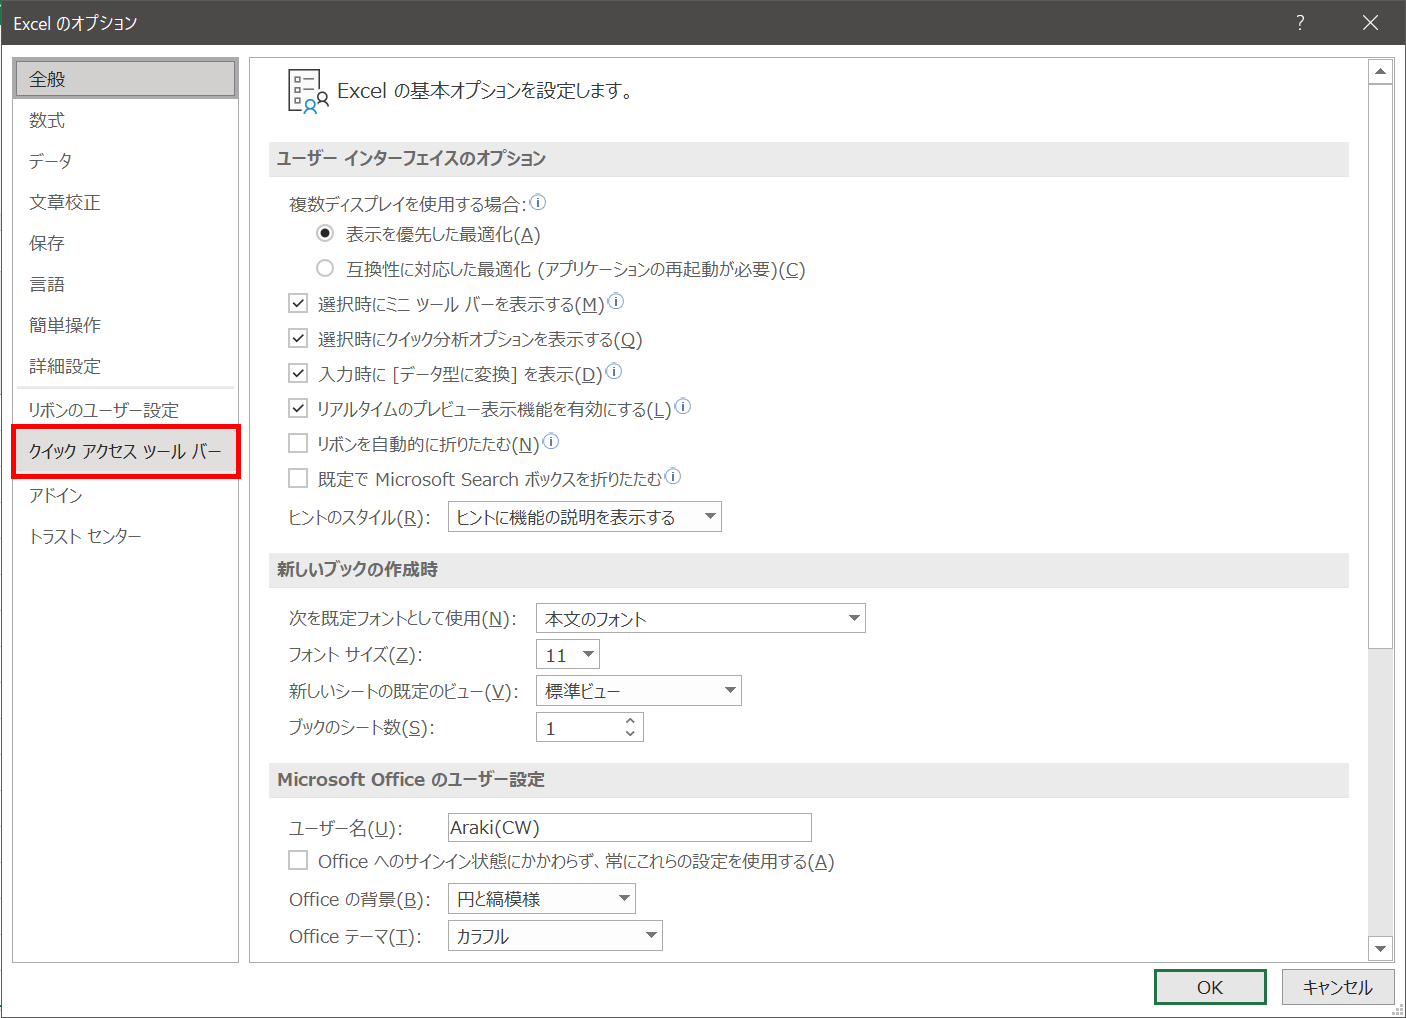Click the vertical scrollbar thumb
The image size is (1406, 1018).
click(1380, 366)
